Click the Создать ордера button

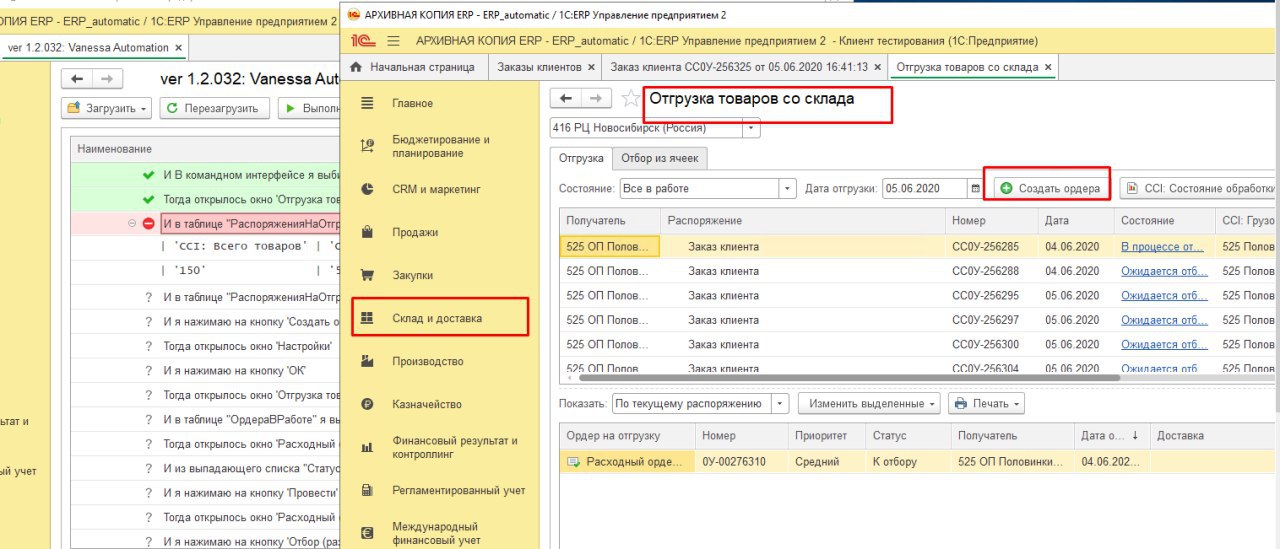(x=1050, y=188)
